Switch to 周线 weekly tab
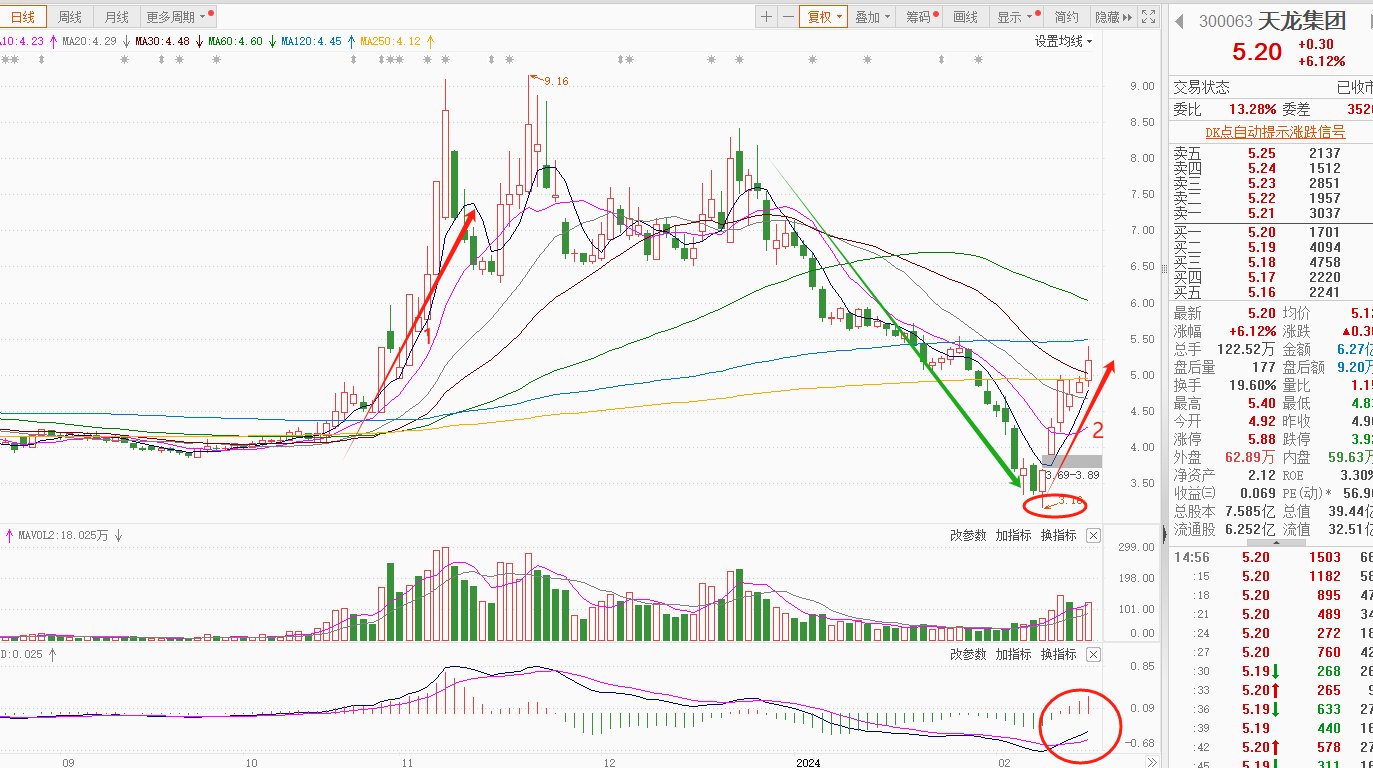This screenshot has height=768, width=1373. (x=70, y=17)
